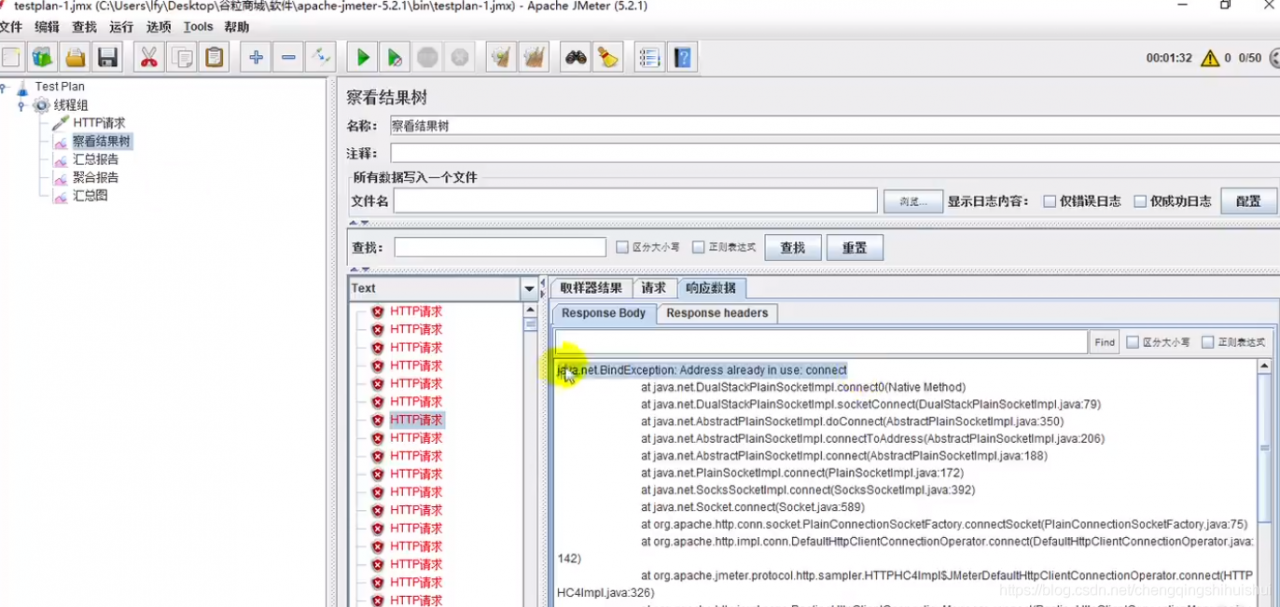This screenshot has width=1280, height=607.
Task: Open the 查找 menu in menu bar
Action: coord(84,27)
